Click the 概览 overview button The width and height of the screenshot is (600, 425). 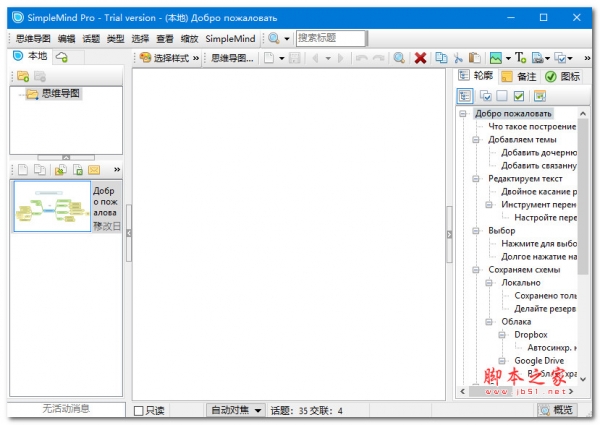556,410
